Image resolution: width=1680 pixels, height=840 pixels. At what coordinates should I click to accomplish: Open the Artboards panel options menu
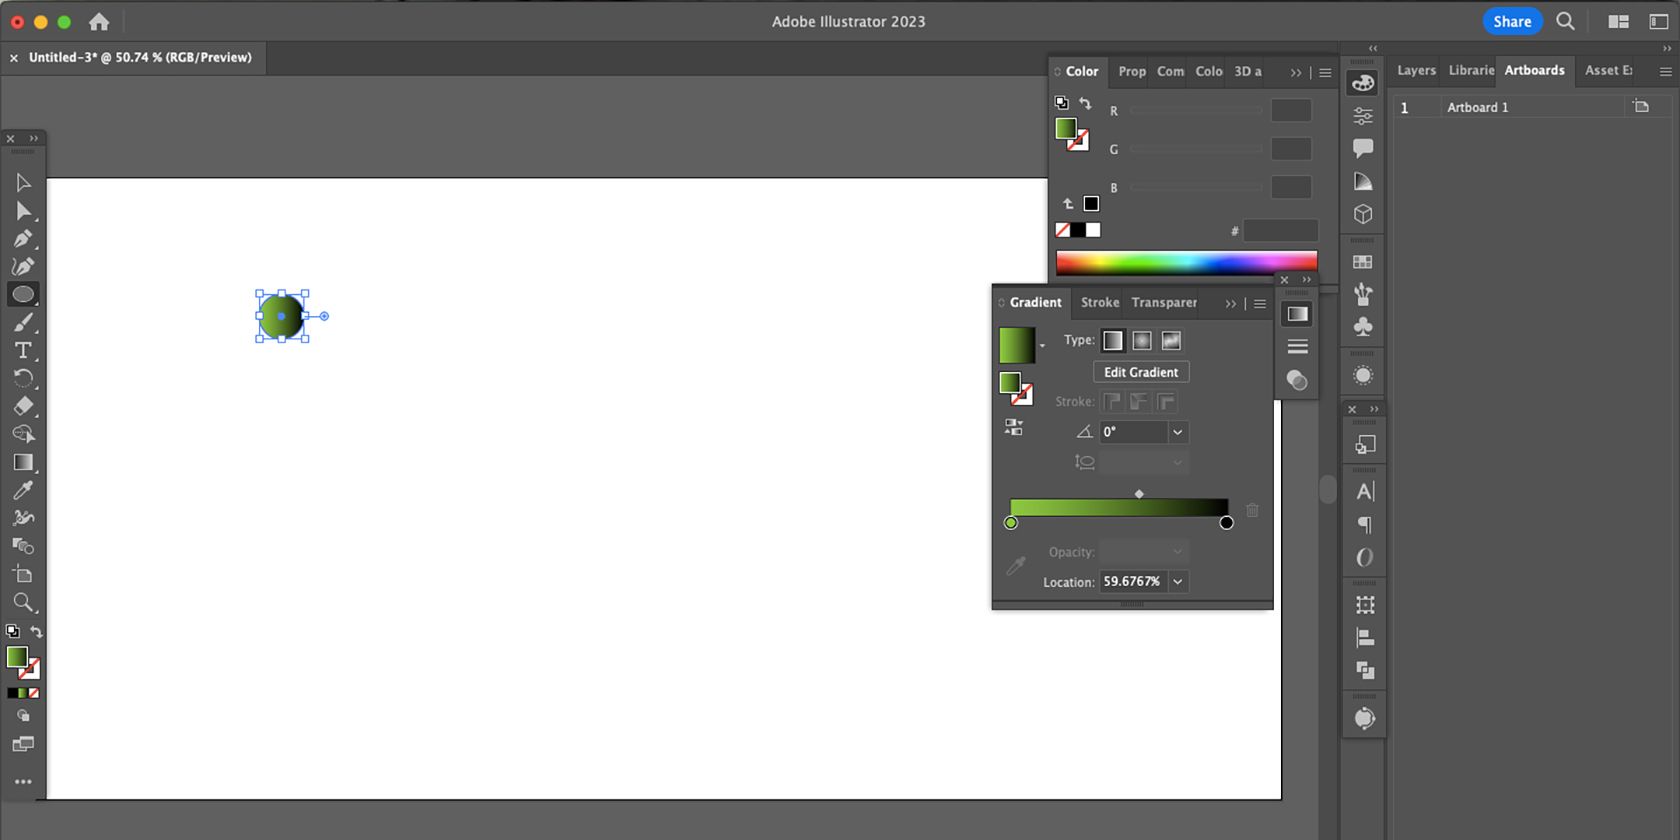pyautogui.click(x=1665, y=71)
